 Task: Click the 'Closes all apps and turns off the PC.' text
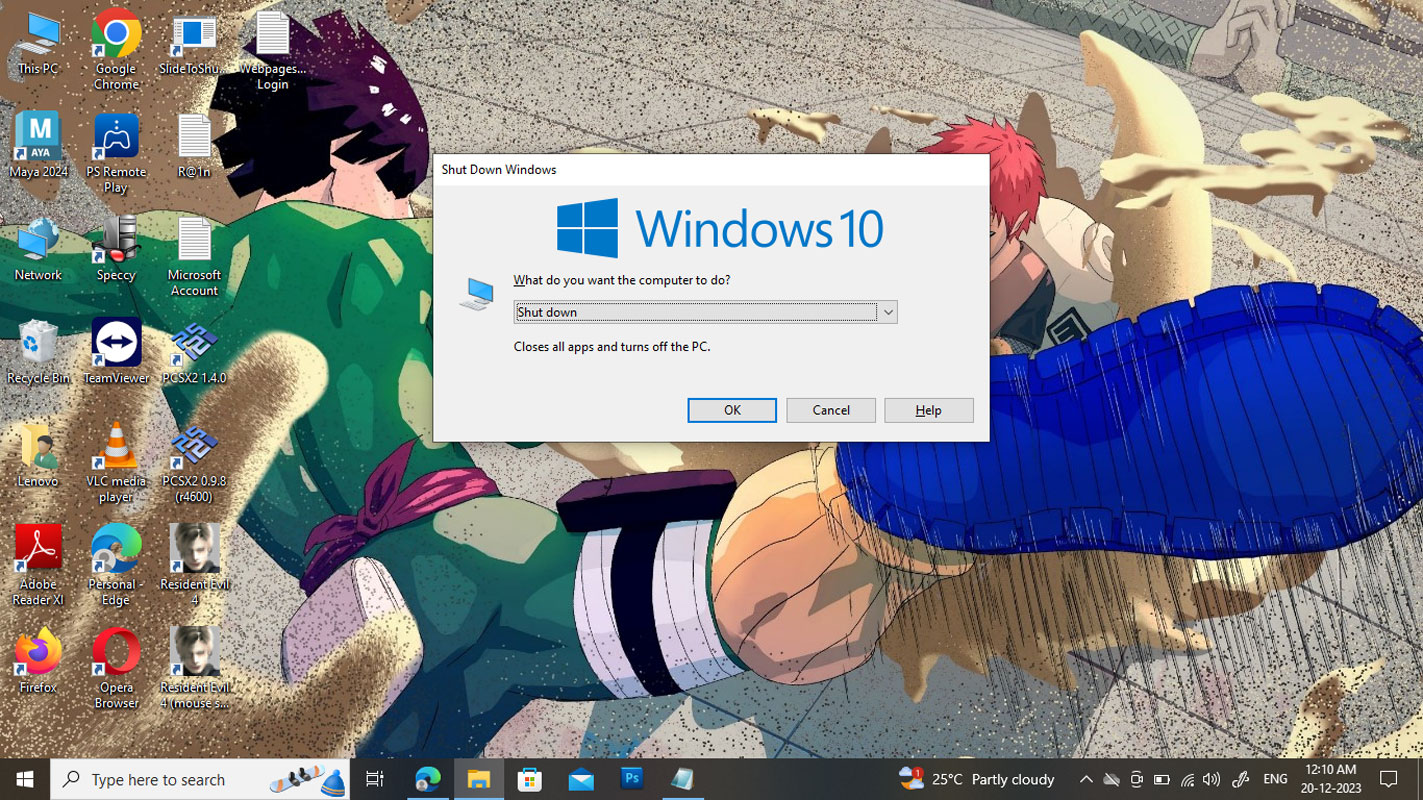(612, 347)
